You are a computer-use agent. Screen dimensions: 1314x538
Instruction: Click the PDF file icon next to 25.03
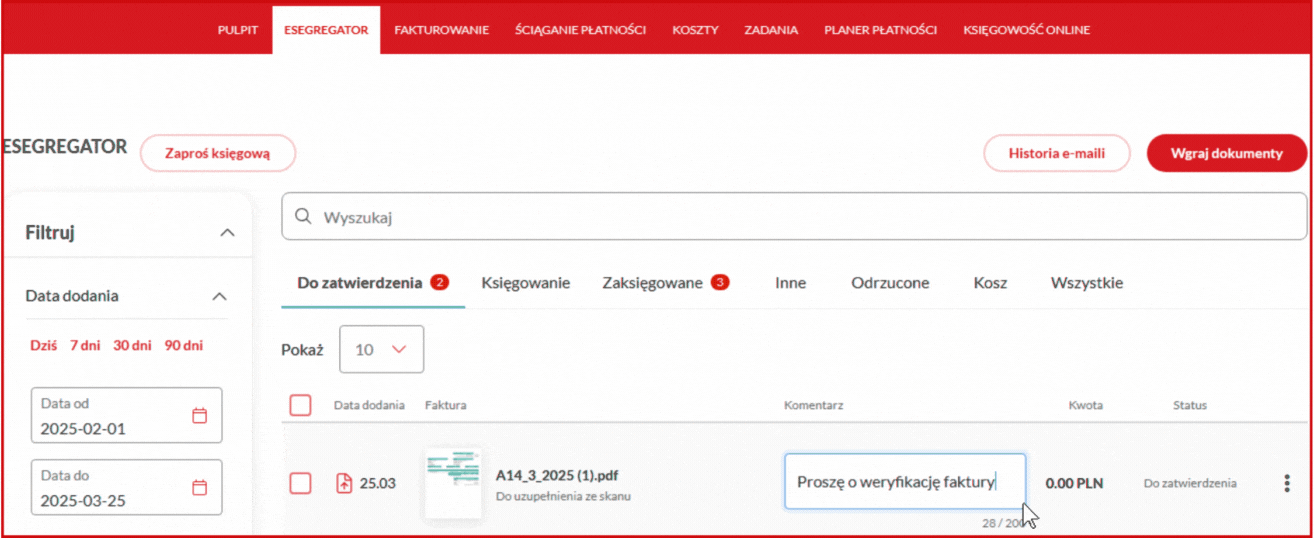click(344, 484)
